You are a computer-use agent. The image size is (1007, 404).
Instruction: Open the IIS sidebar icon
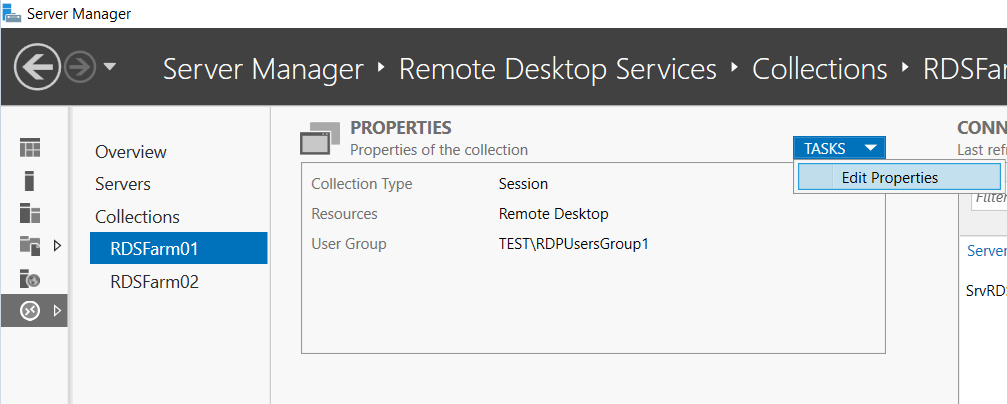tap(30, 278)
